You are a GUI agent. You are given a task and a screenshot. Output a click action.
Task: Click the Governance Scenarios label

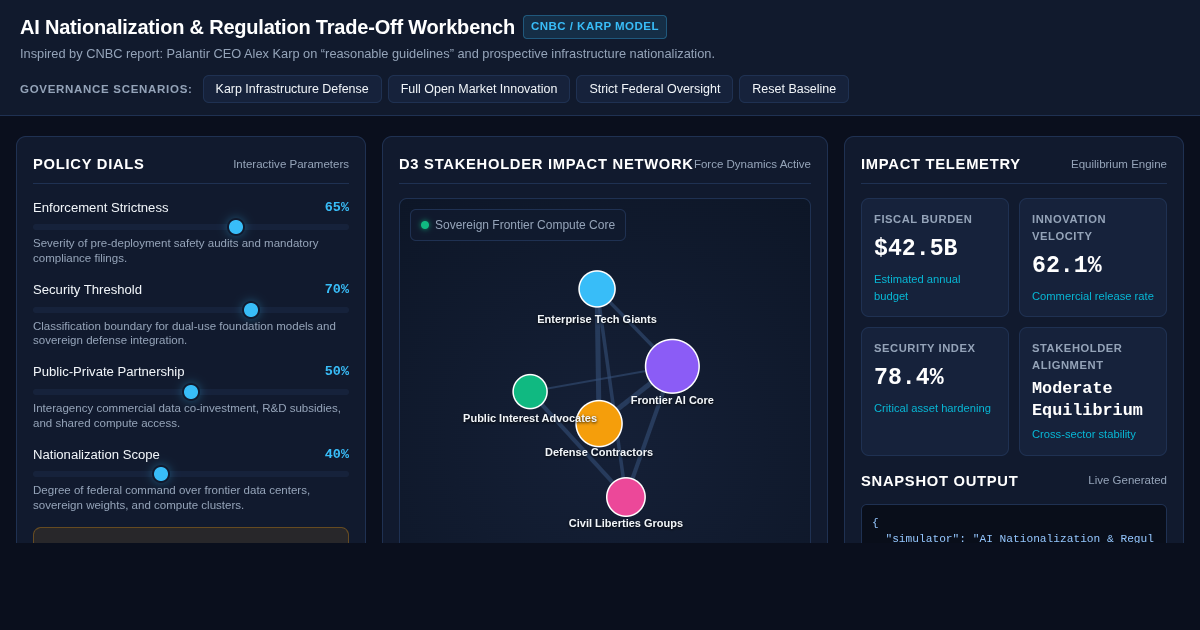(x=106, y=89)
